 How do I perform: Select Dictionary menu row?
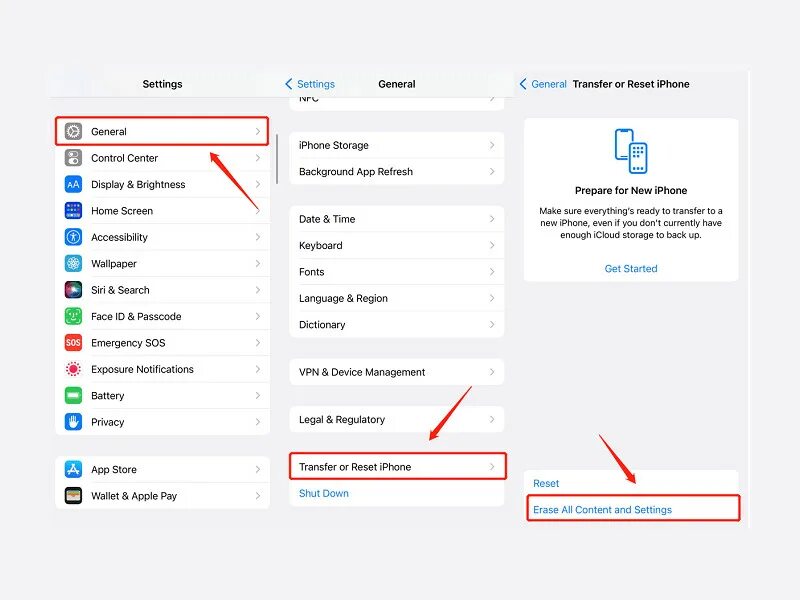[396, 324]
